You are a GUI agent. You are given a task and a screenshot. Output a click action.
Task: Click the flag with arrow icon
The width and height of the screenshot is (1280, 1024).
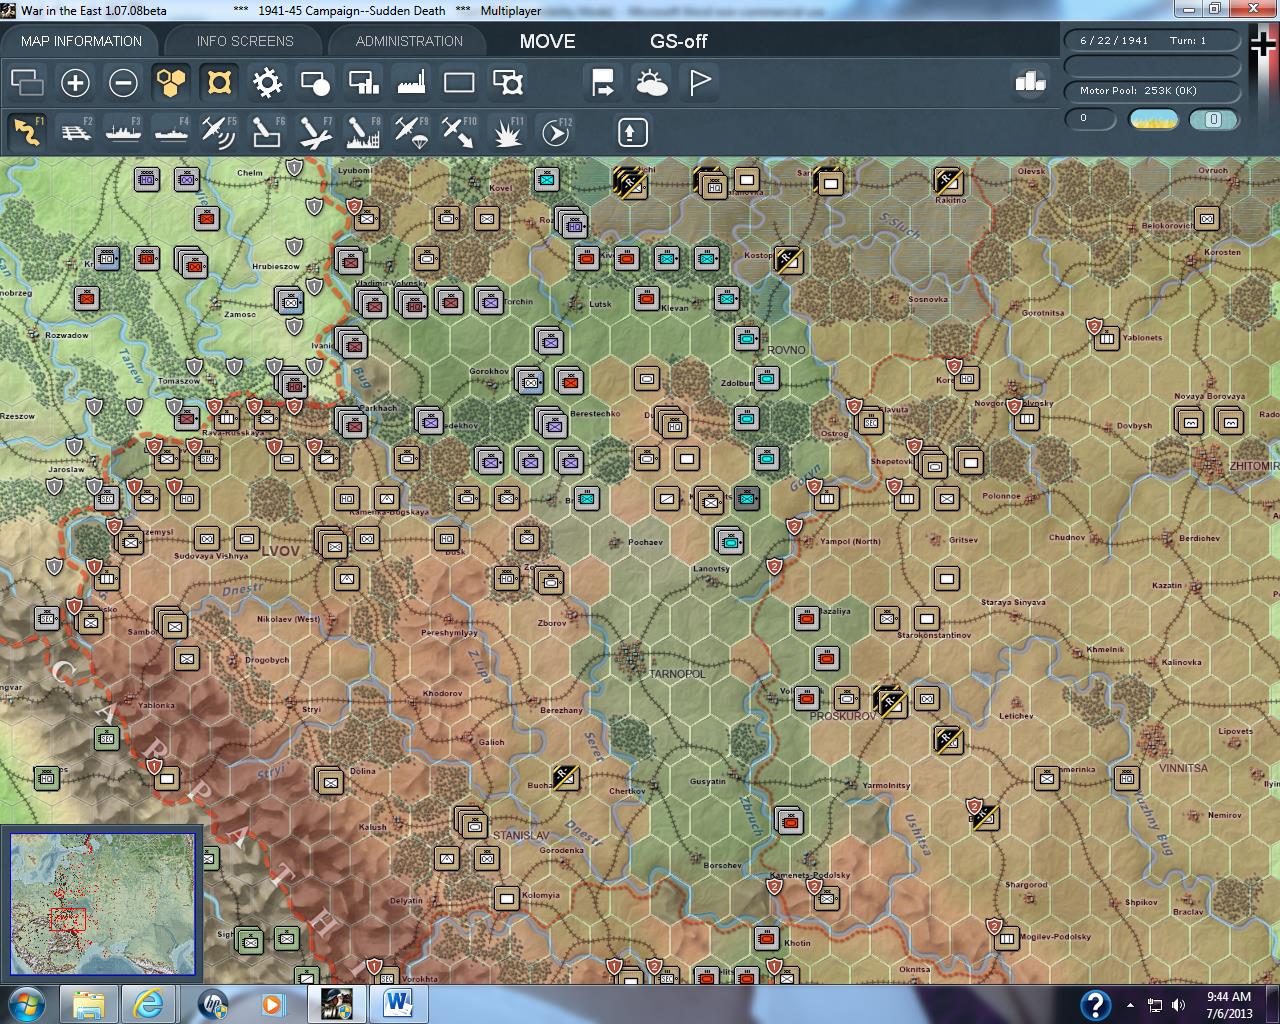(603, 83)
